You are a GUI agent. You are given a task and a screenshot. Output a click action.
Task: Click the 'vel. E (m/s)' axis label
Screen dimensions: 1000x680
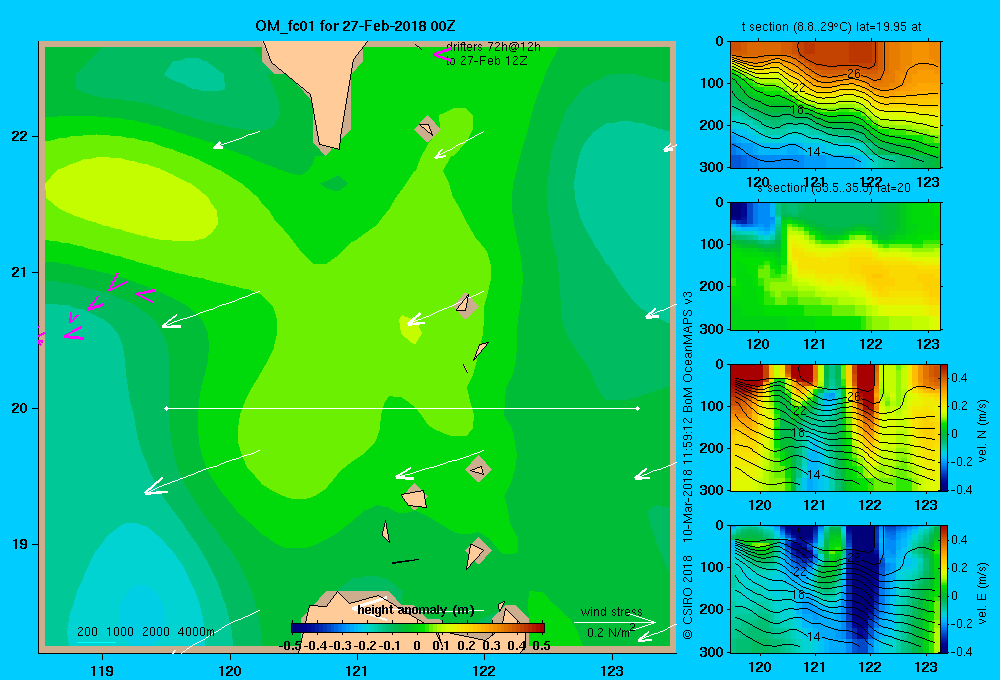982,592
